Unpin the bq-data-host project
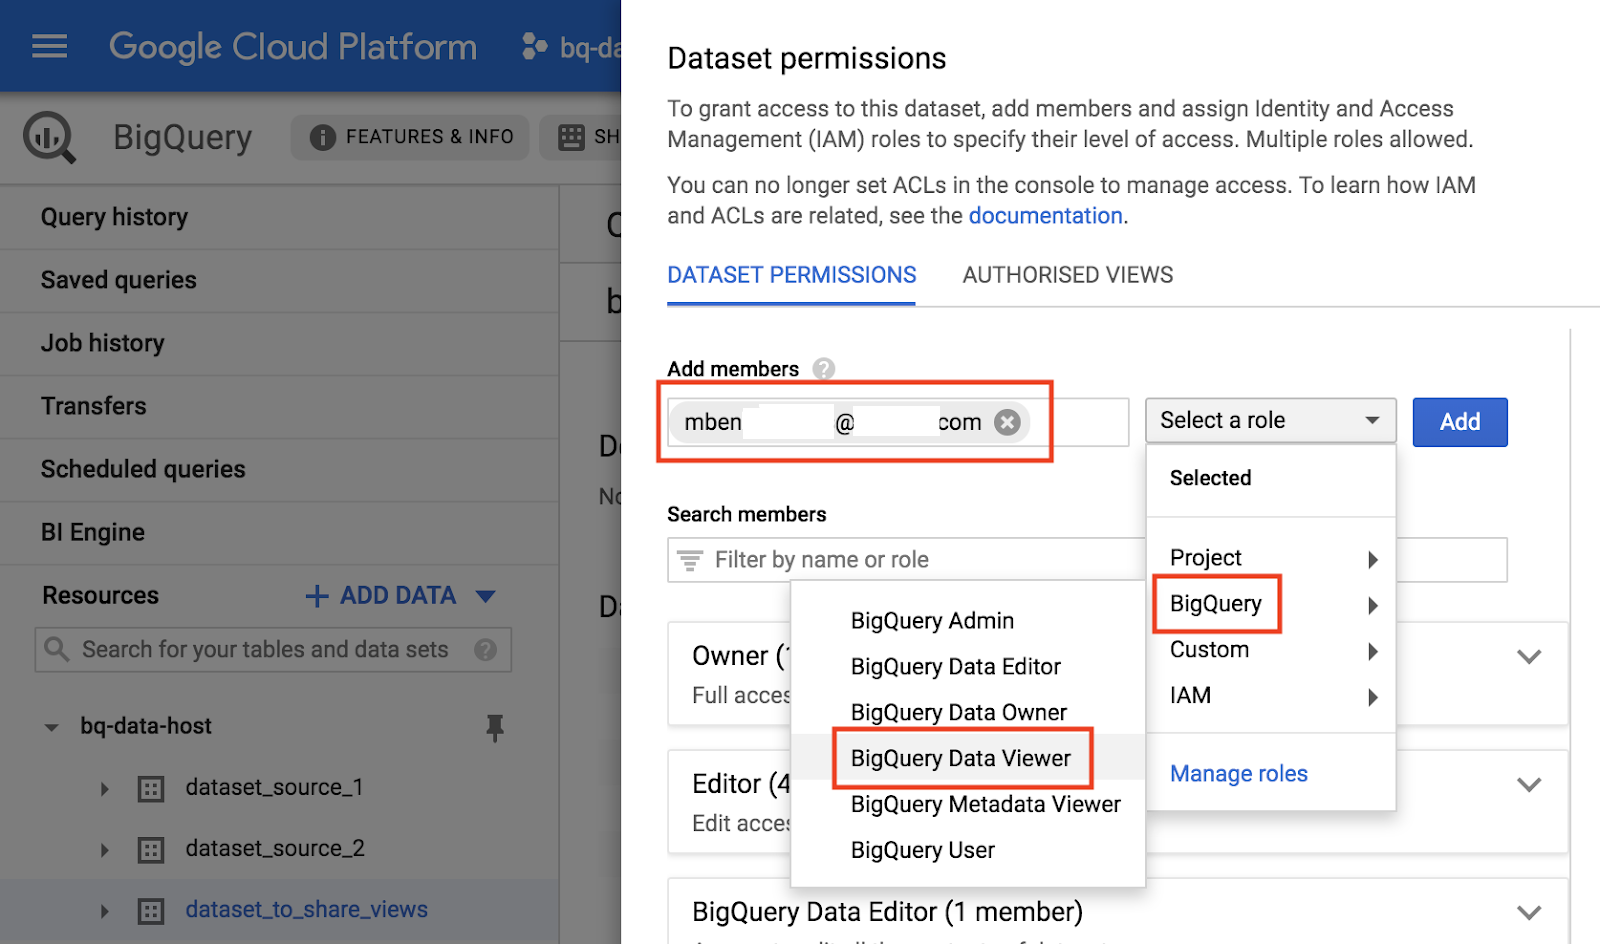 494,727
